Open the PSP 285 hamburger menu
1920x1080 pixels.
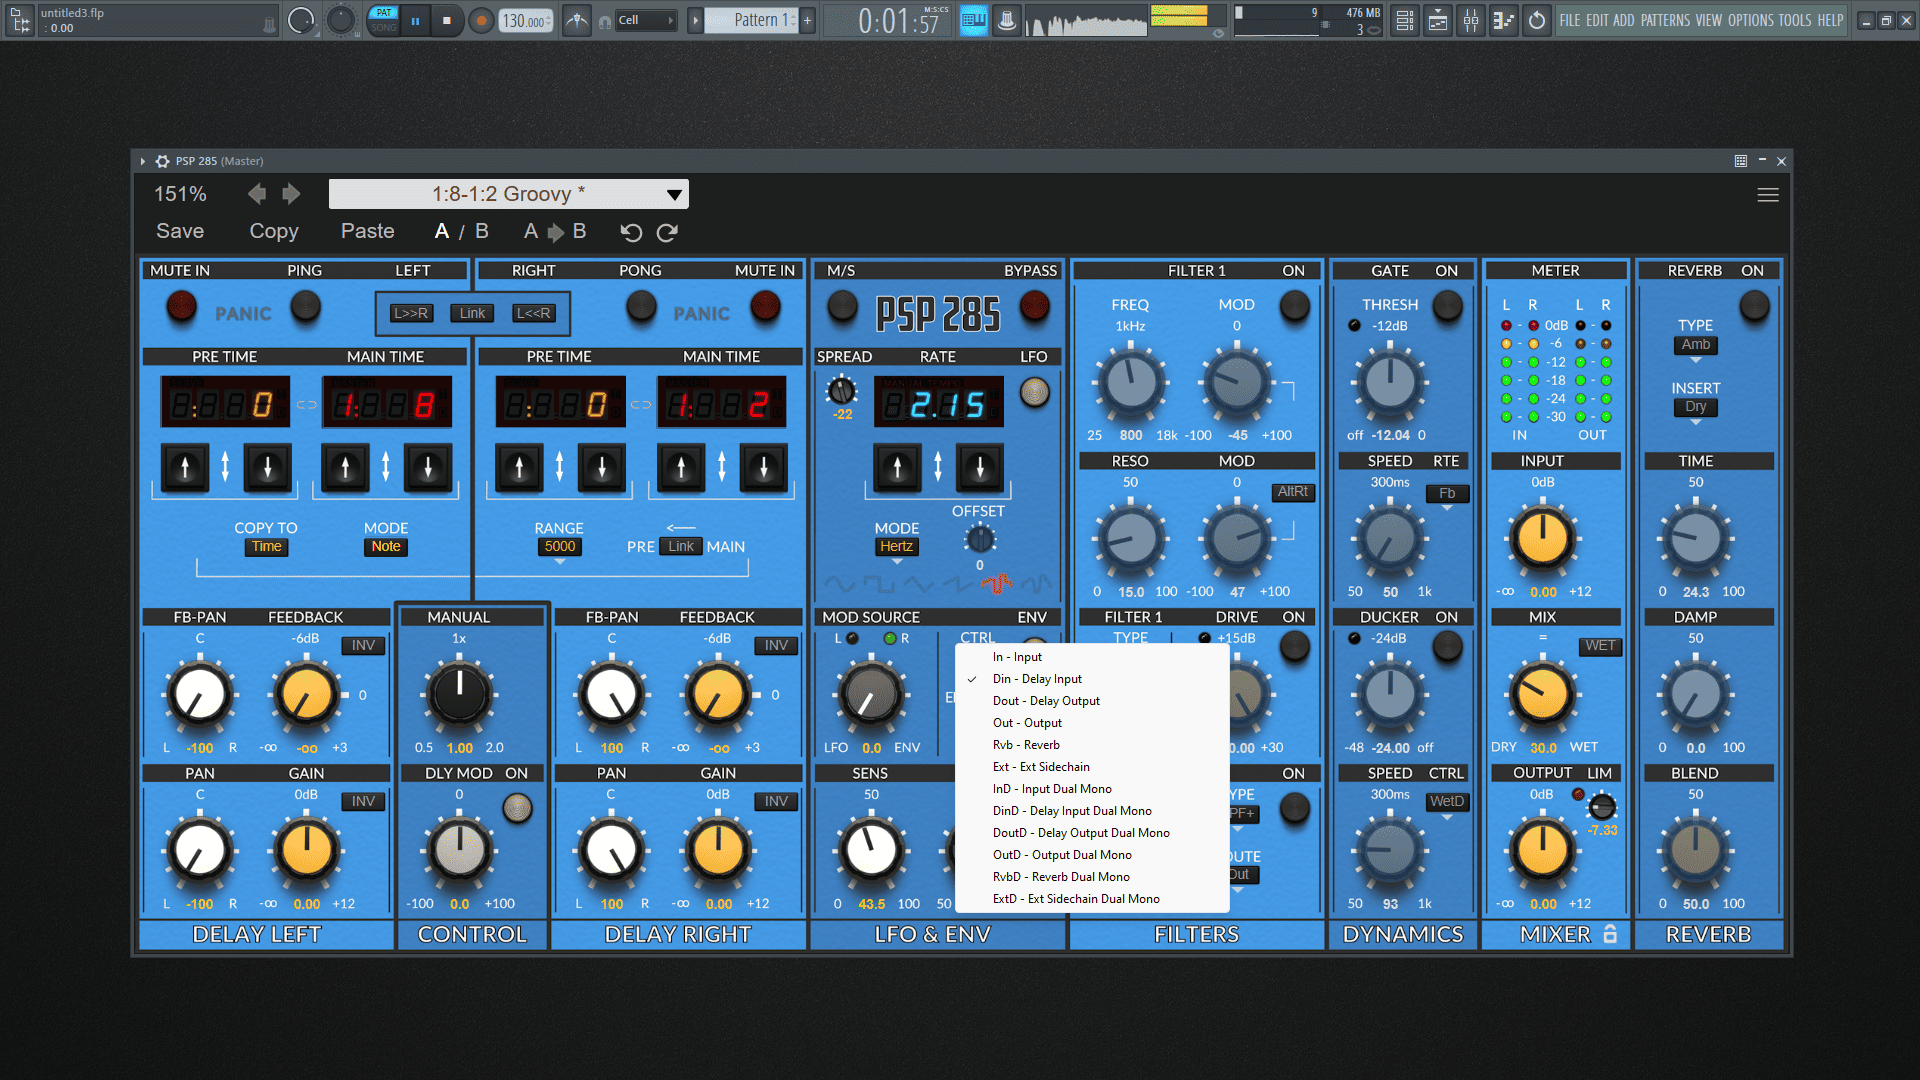[1767, 195]
